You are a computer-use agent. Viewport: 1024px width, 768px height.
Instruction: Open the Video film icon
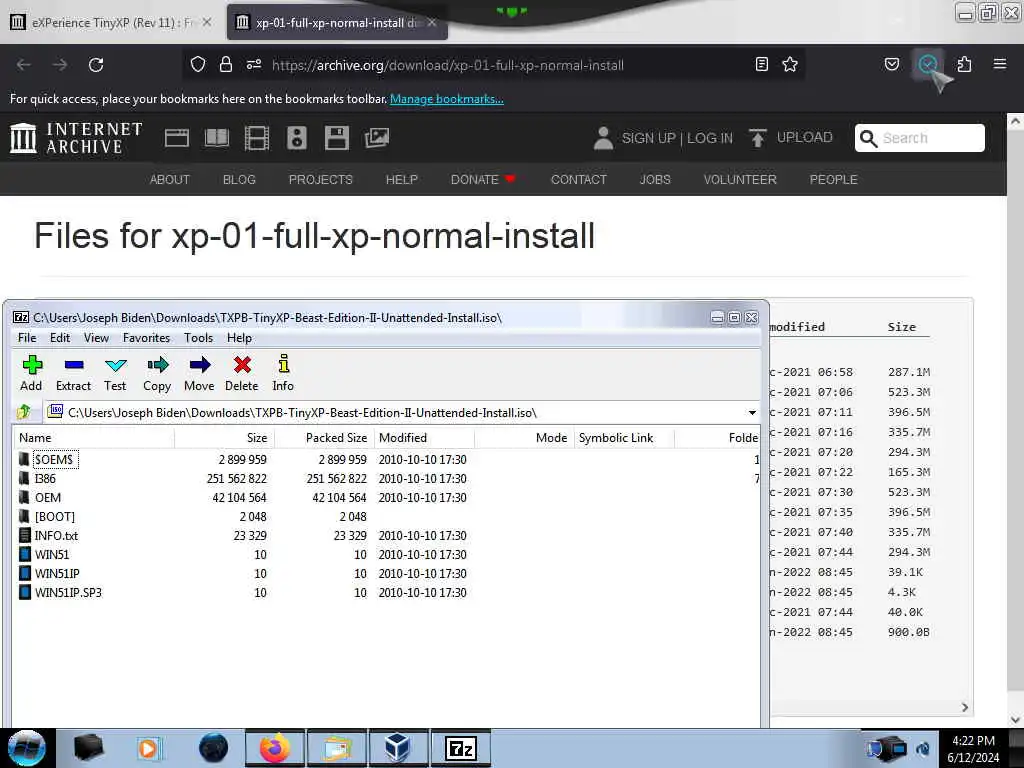coord(257,138)
